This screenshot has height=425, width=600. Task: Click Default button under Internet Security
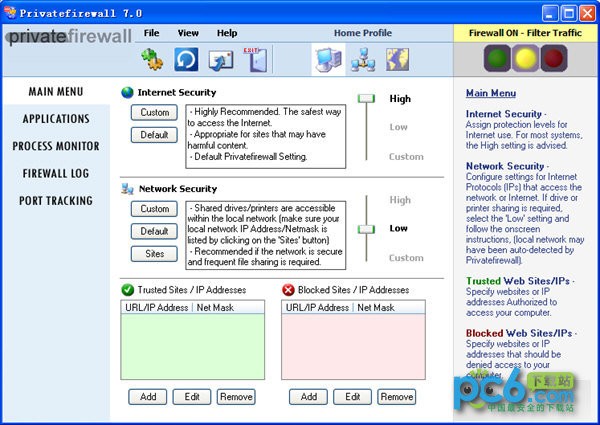pyautogui.click(x=154, y=135)
